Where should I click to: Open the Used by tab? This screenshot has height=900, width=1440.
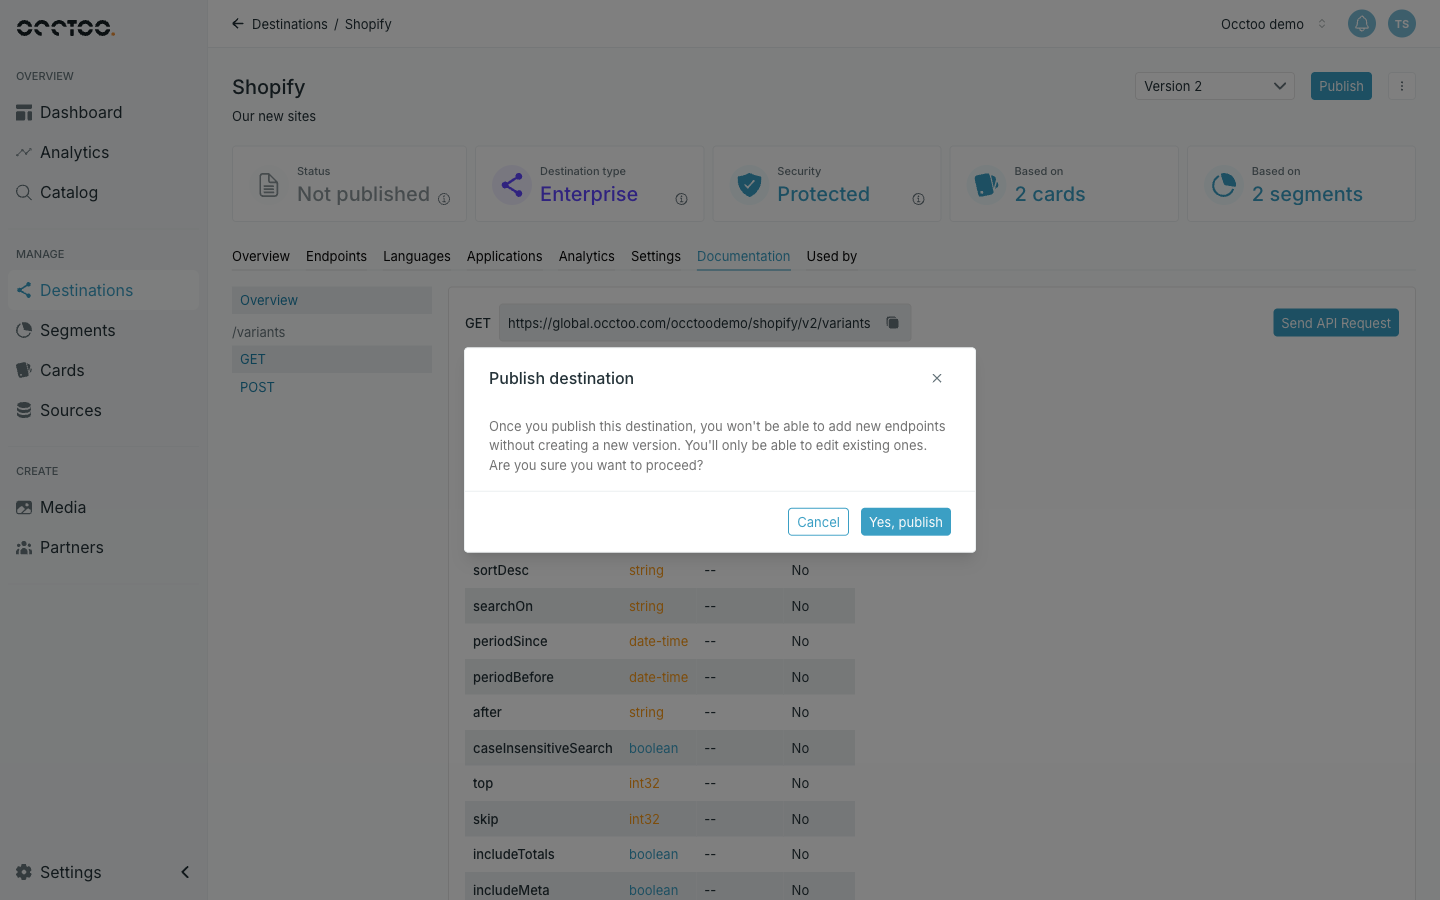832,256
